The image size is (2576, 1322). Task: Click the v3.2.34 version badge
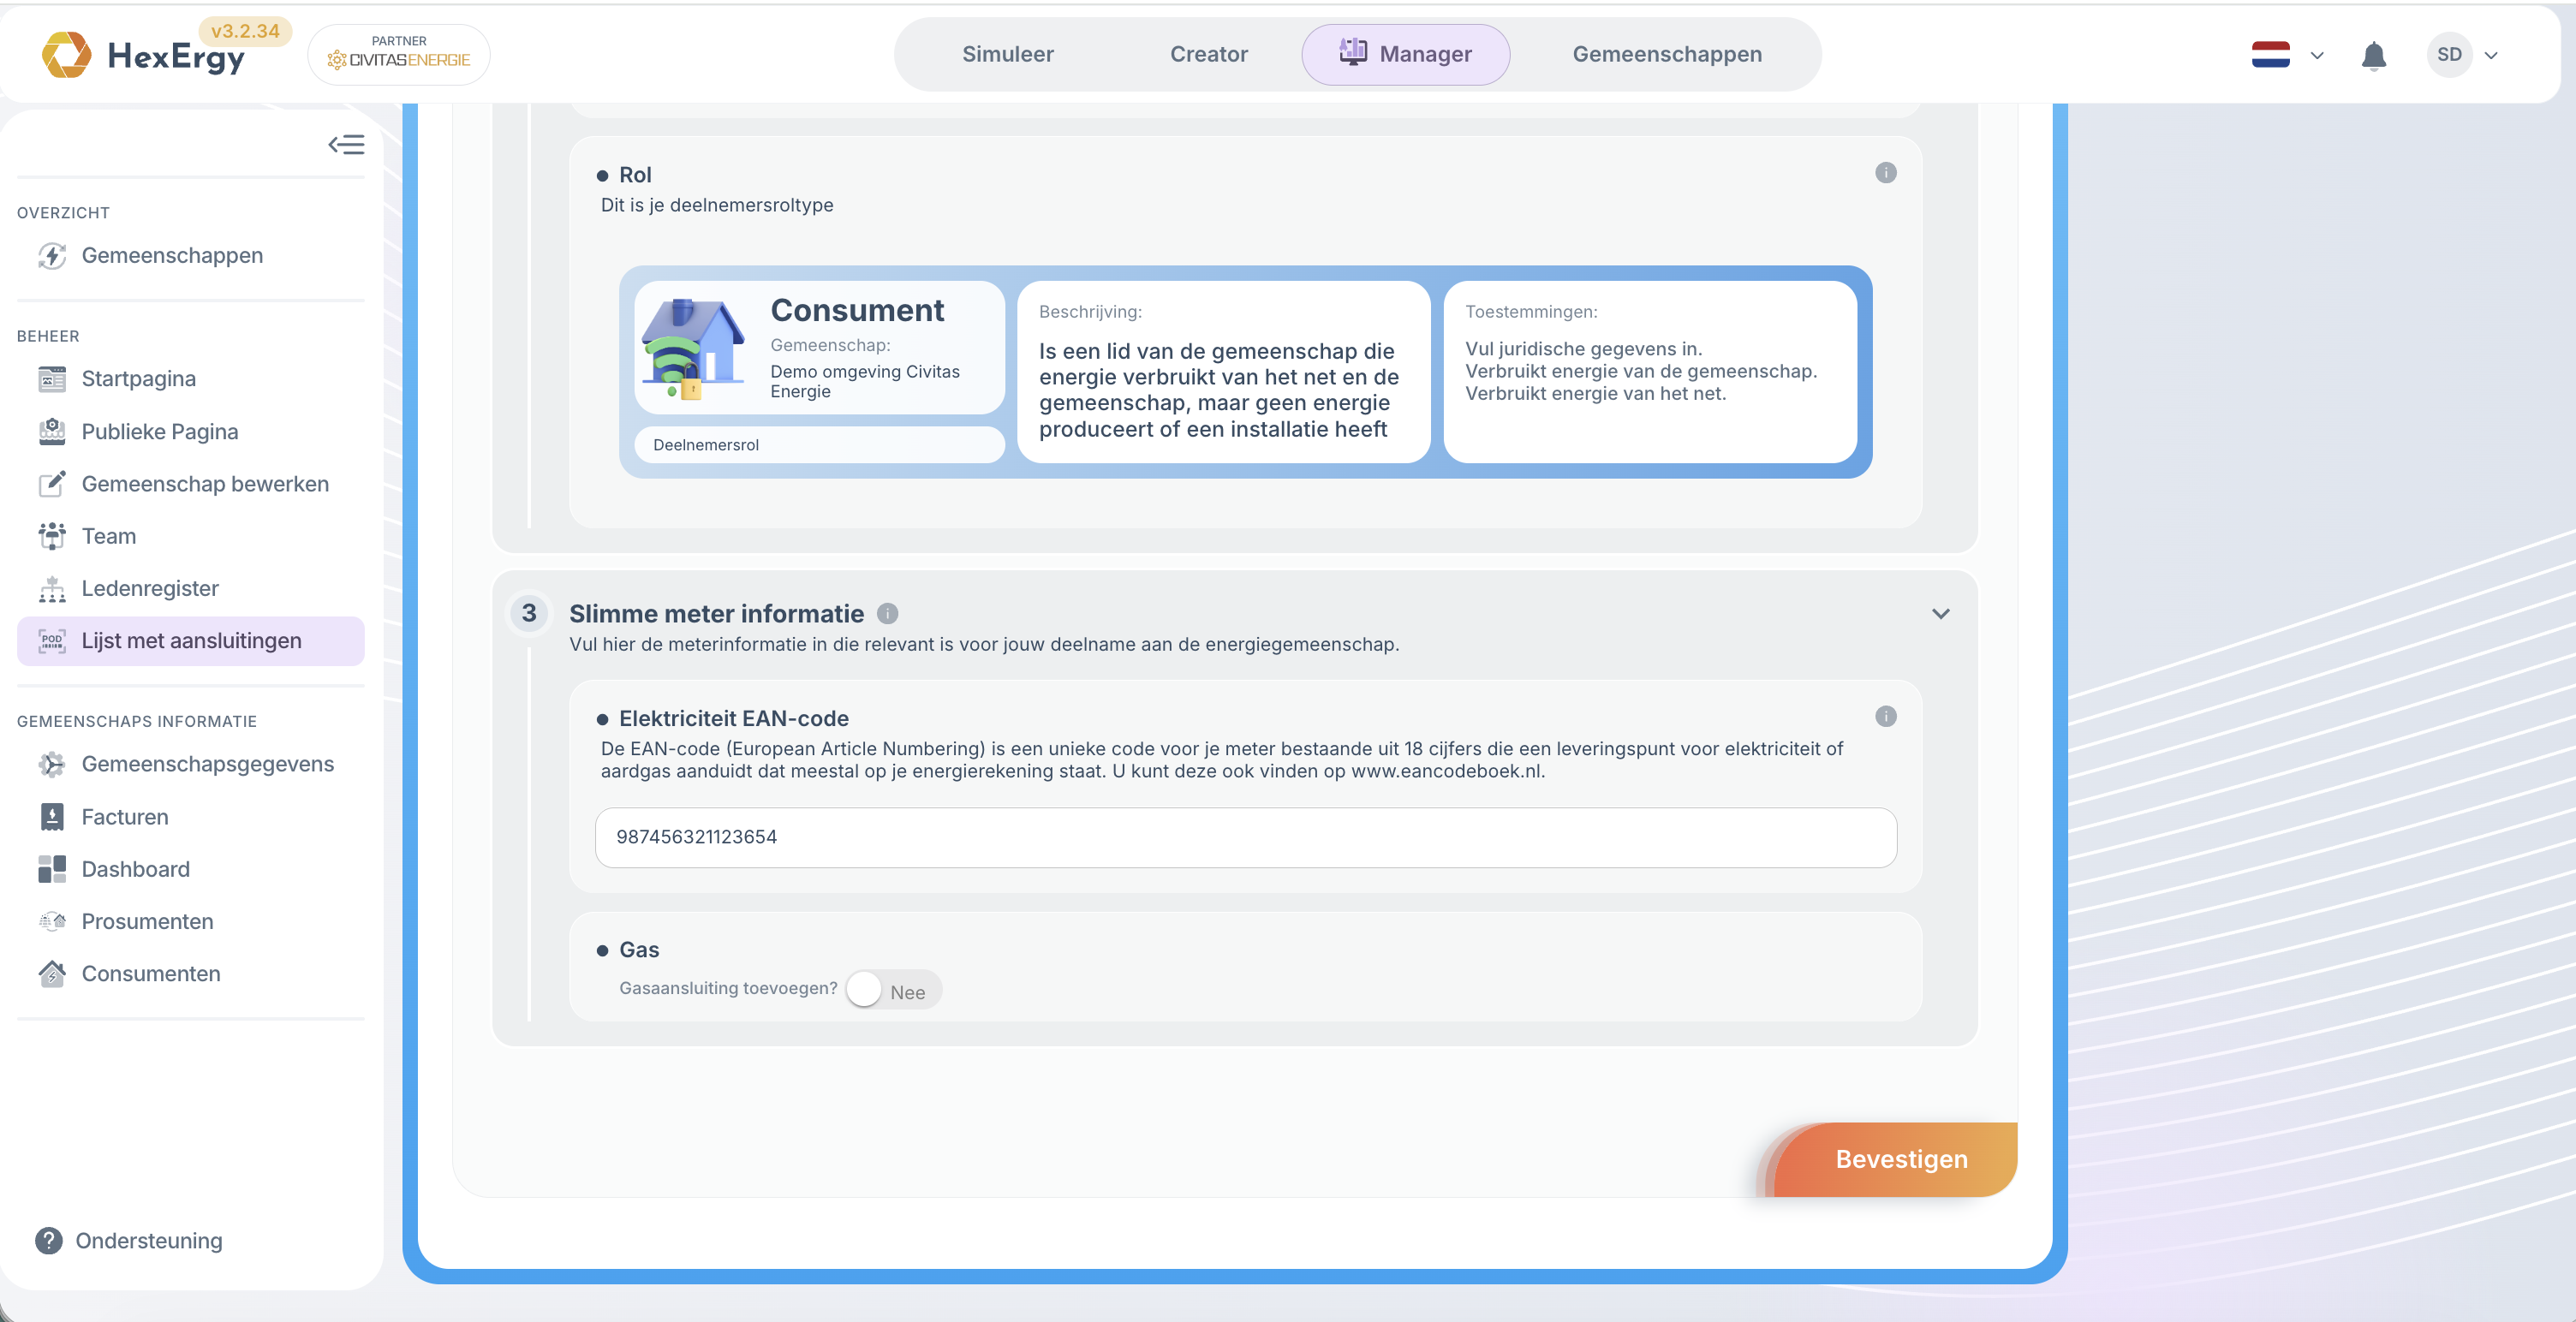[245, 31]
